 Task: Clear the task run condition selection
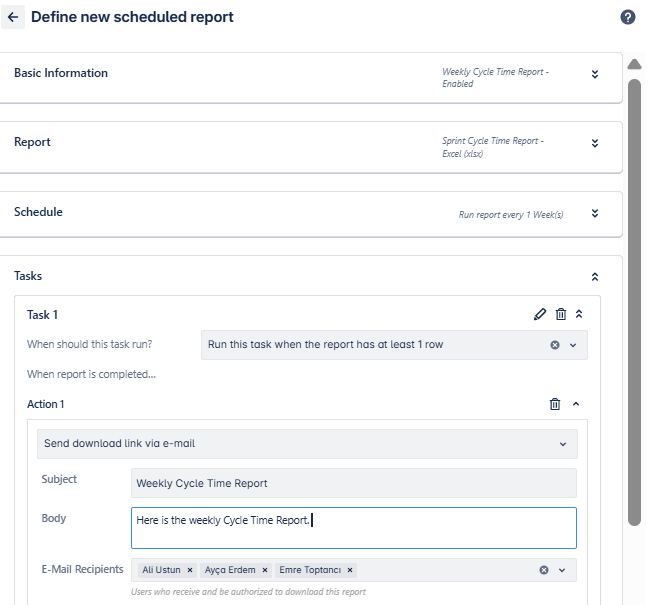tap(555, 345)
